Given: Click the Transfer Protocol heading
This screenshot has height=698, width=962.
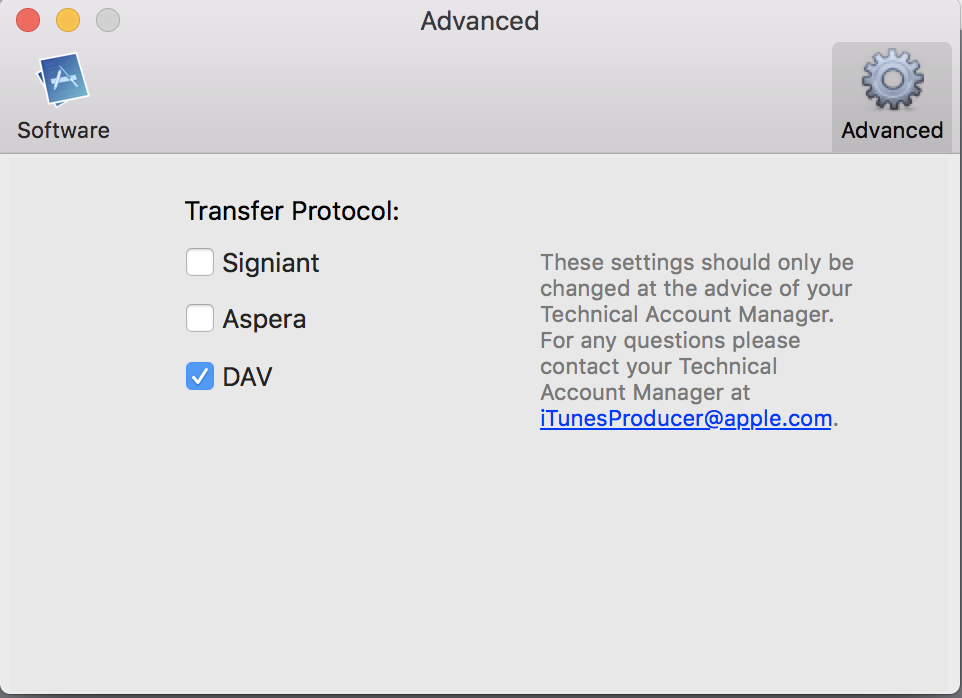Looking at the screenshot, I should pyautogui.click(x=292, y=211).
